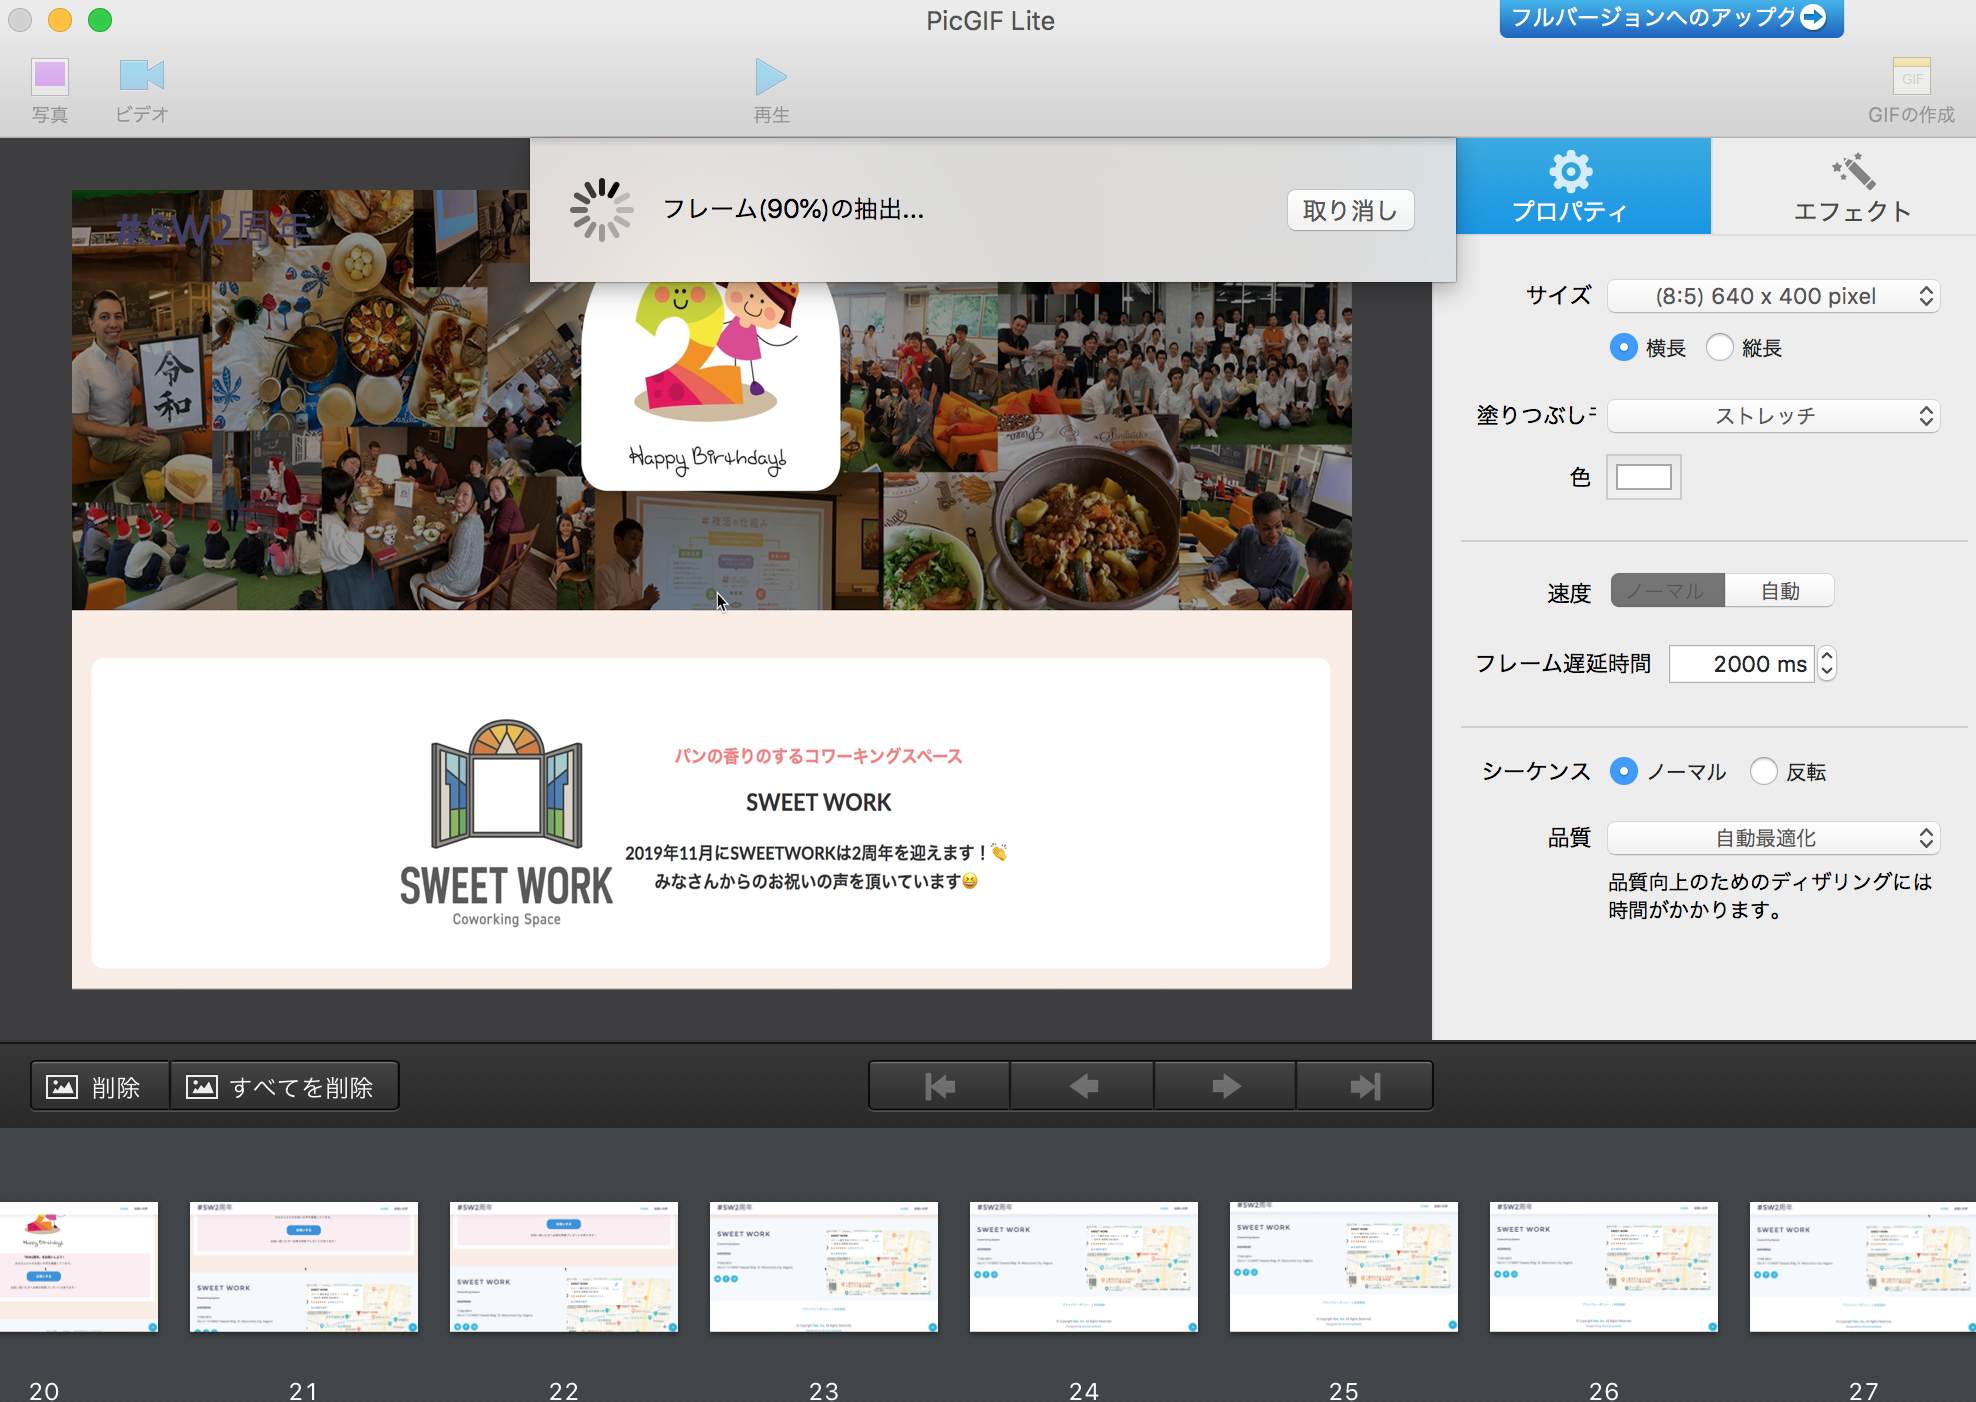Select frame thumbnail 26
This screenshot has width=1976, height=1402.
pyautogui.click(x=1604, y=1267)
